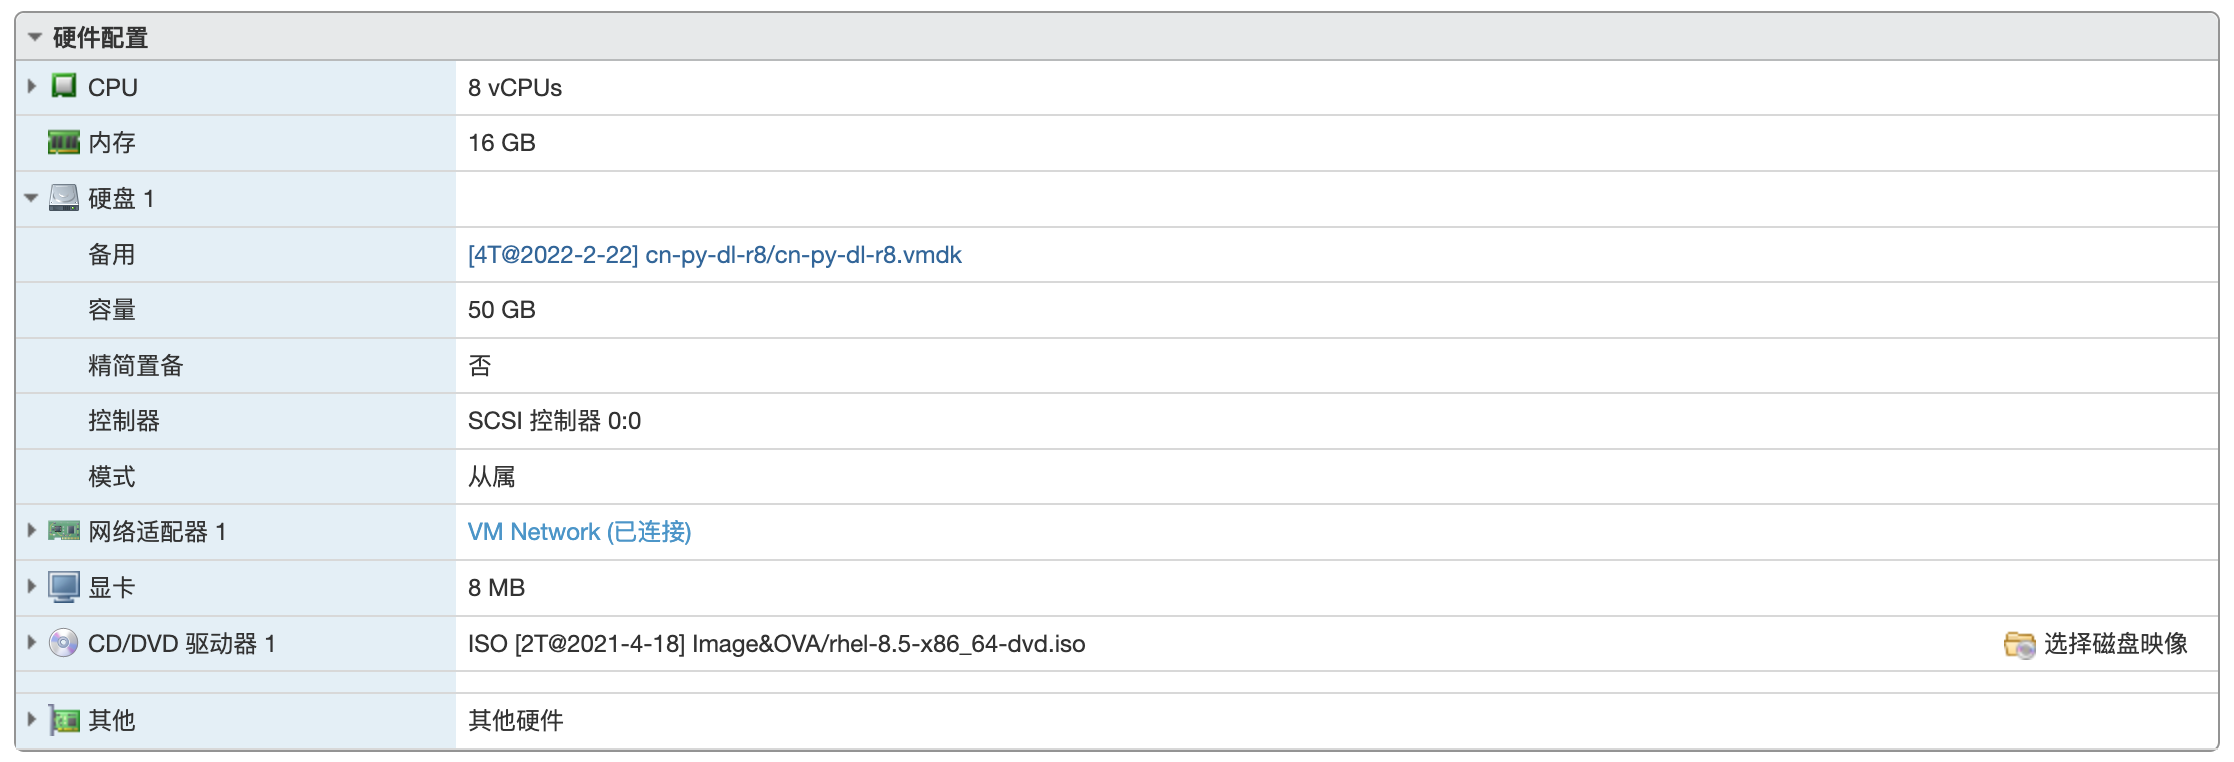This screenshot has width=2234, height=762.
Task: Click the CD/DVD disc icon
Action: tap(63, 643)
